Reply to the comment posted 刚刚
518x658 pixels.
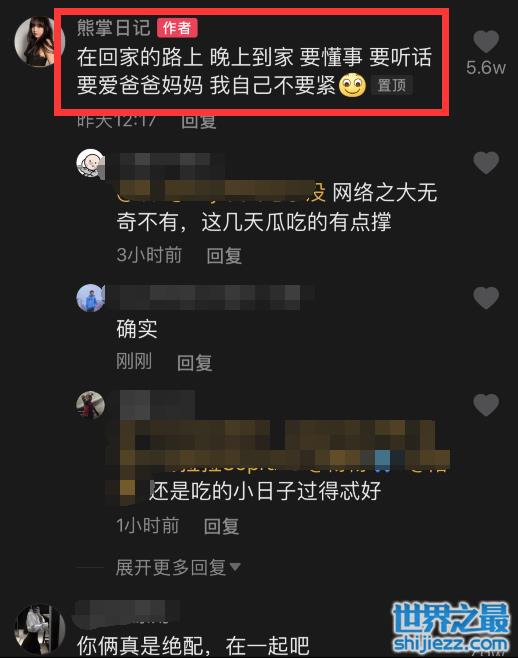pyautogui.click(x=194, y=363)
